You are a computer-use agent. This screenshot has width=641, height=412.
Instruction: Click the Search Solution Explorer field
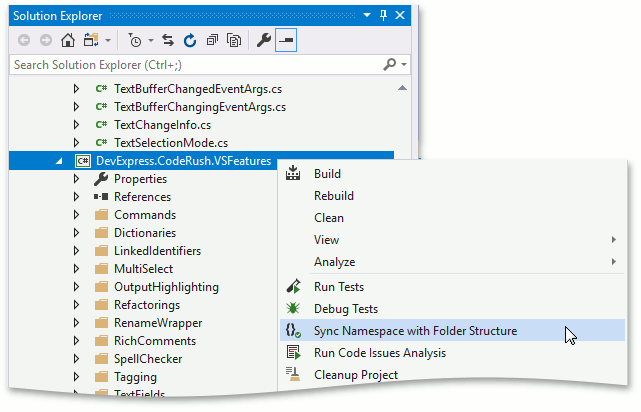[x=190, y=65]
